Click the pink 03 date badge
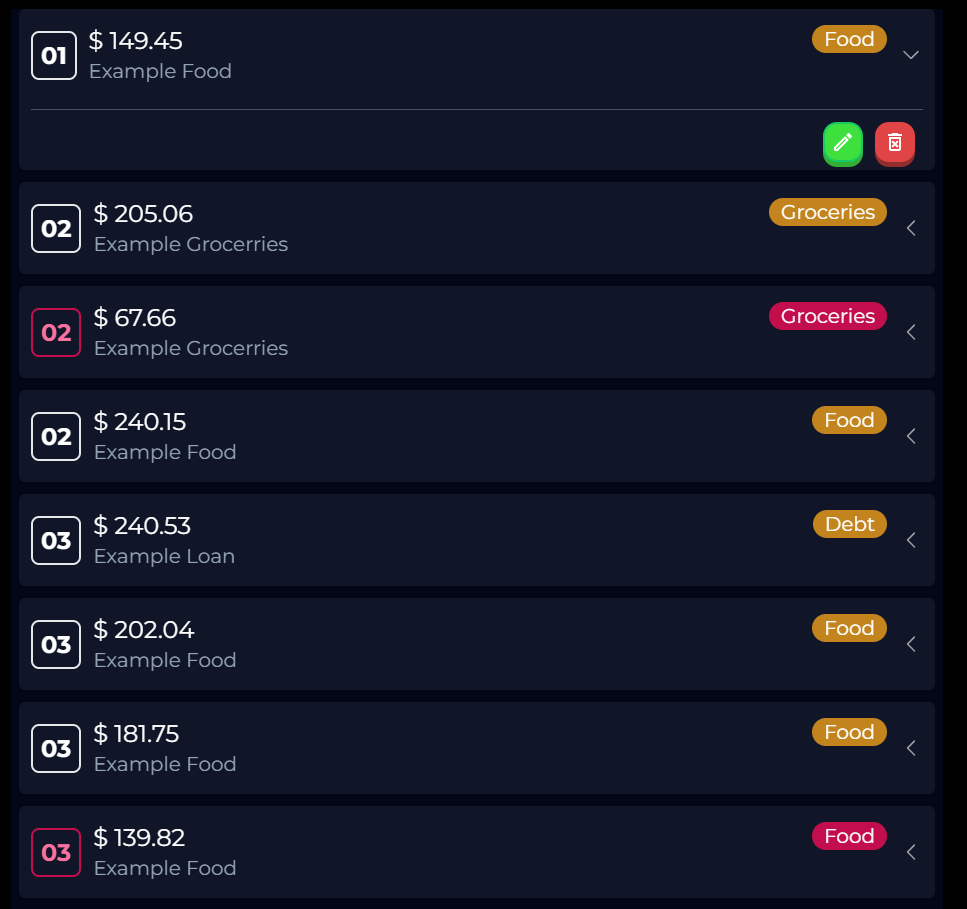The height and width of the screenshot is (909, 967). tap(56, 852)
